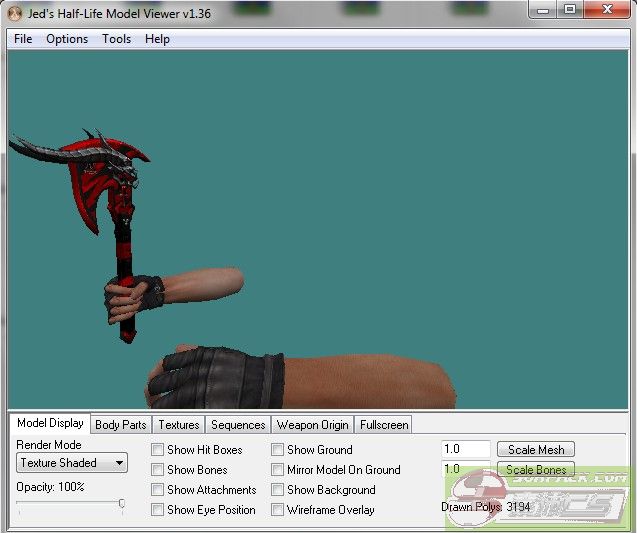Open the File menu
This screenshot has width=637, height=533.
coord(23,39)
